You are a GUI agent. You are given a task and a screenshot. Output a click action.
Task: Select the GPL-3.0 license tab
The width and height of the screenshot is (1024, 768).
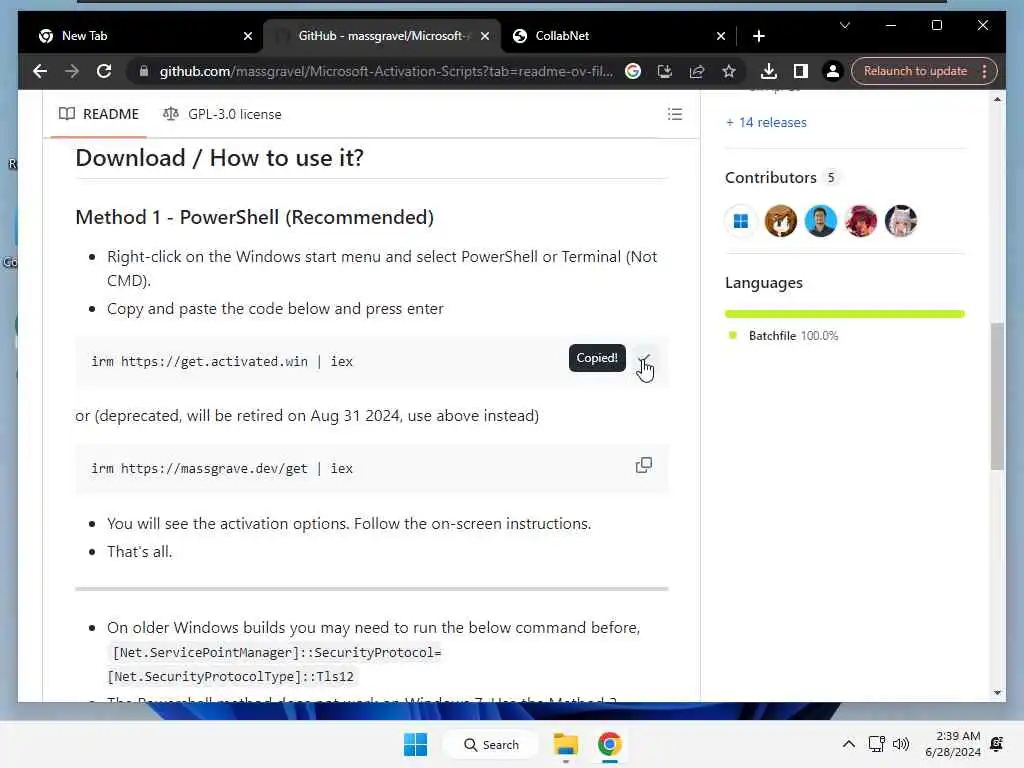point(222,114)
